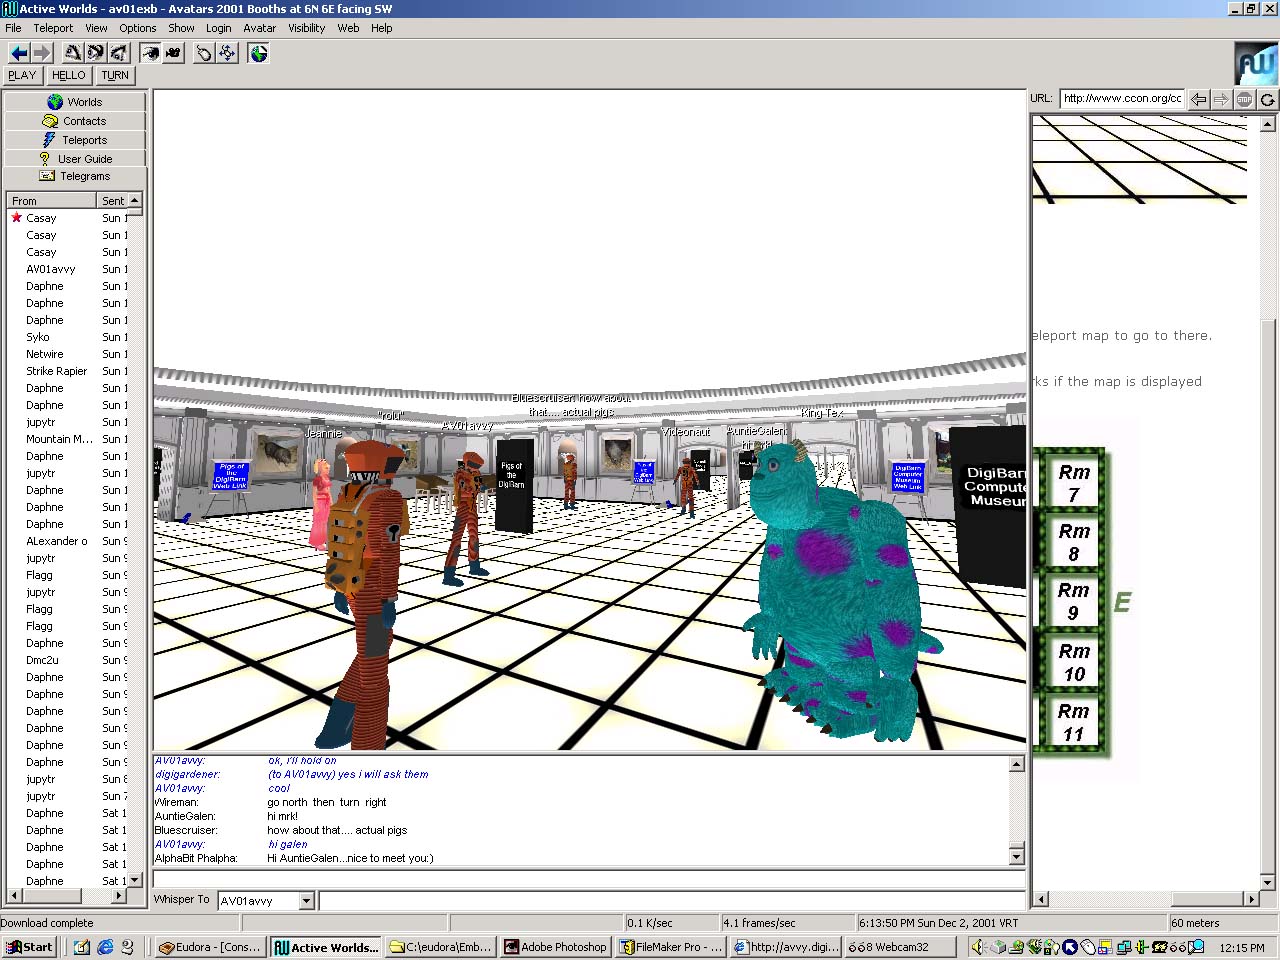The height and width of the screenshot is (960, 1280).
Task: Click the URL address field
Action: click(x=1122, y=98)
